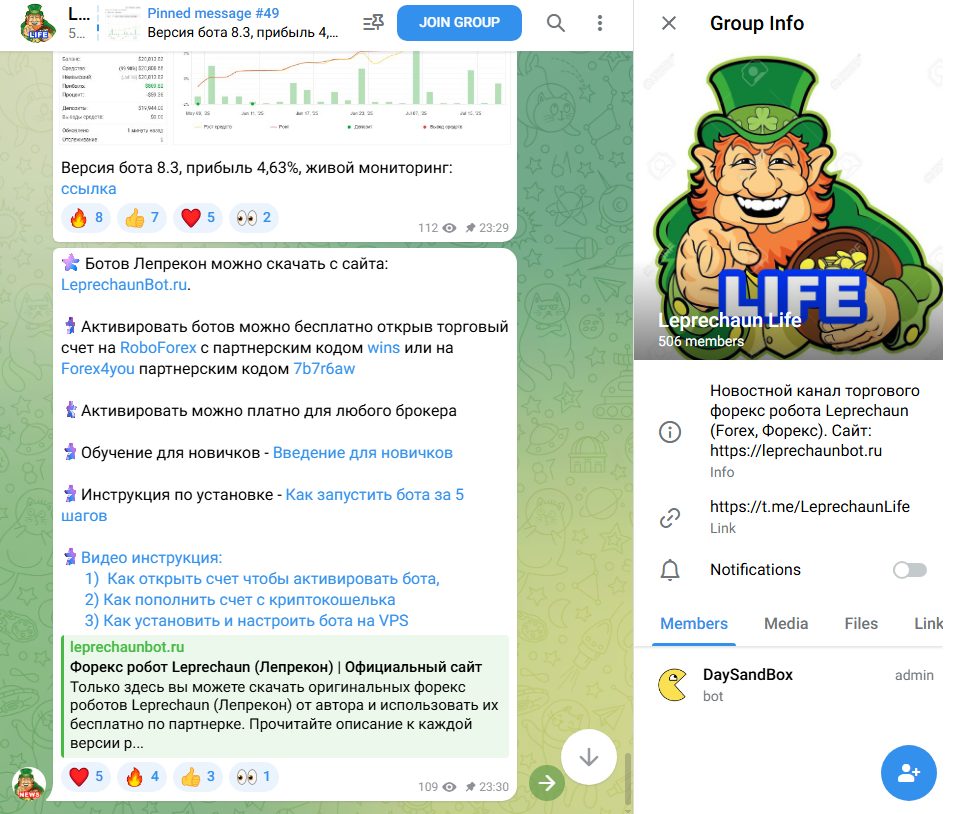Click the info circle icon in Group Info

670,432
